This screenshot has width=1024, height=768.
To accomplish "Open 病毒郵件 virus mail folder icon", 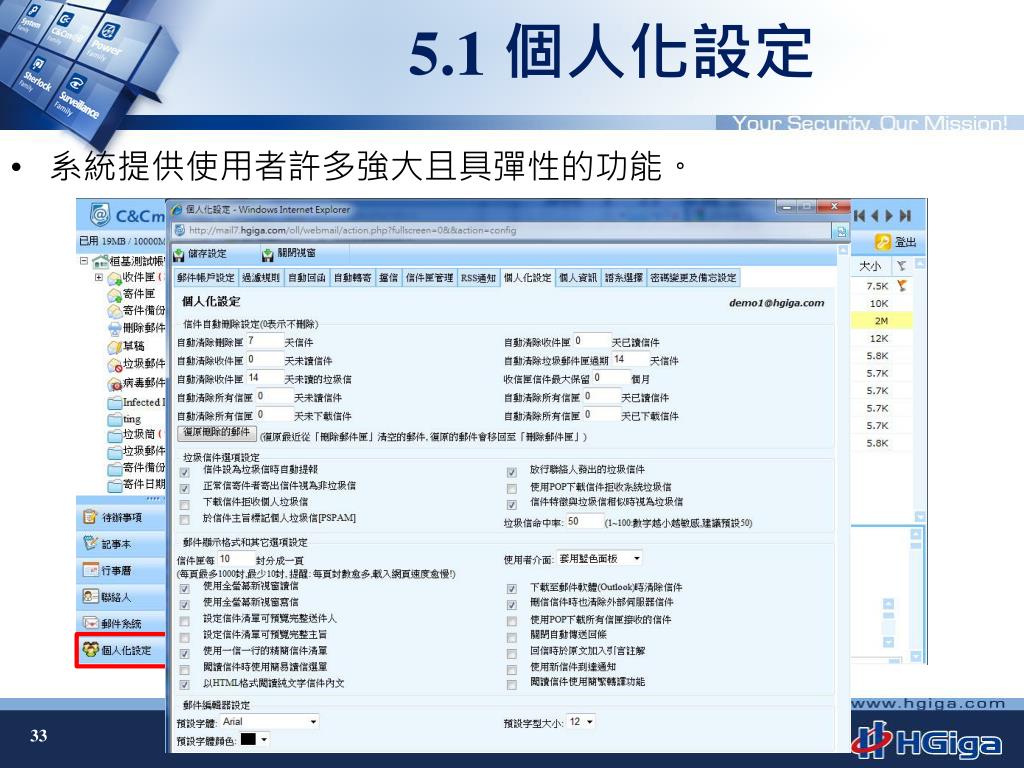I will click(x=114, y=383).
